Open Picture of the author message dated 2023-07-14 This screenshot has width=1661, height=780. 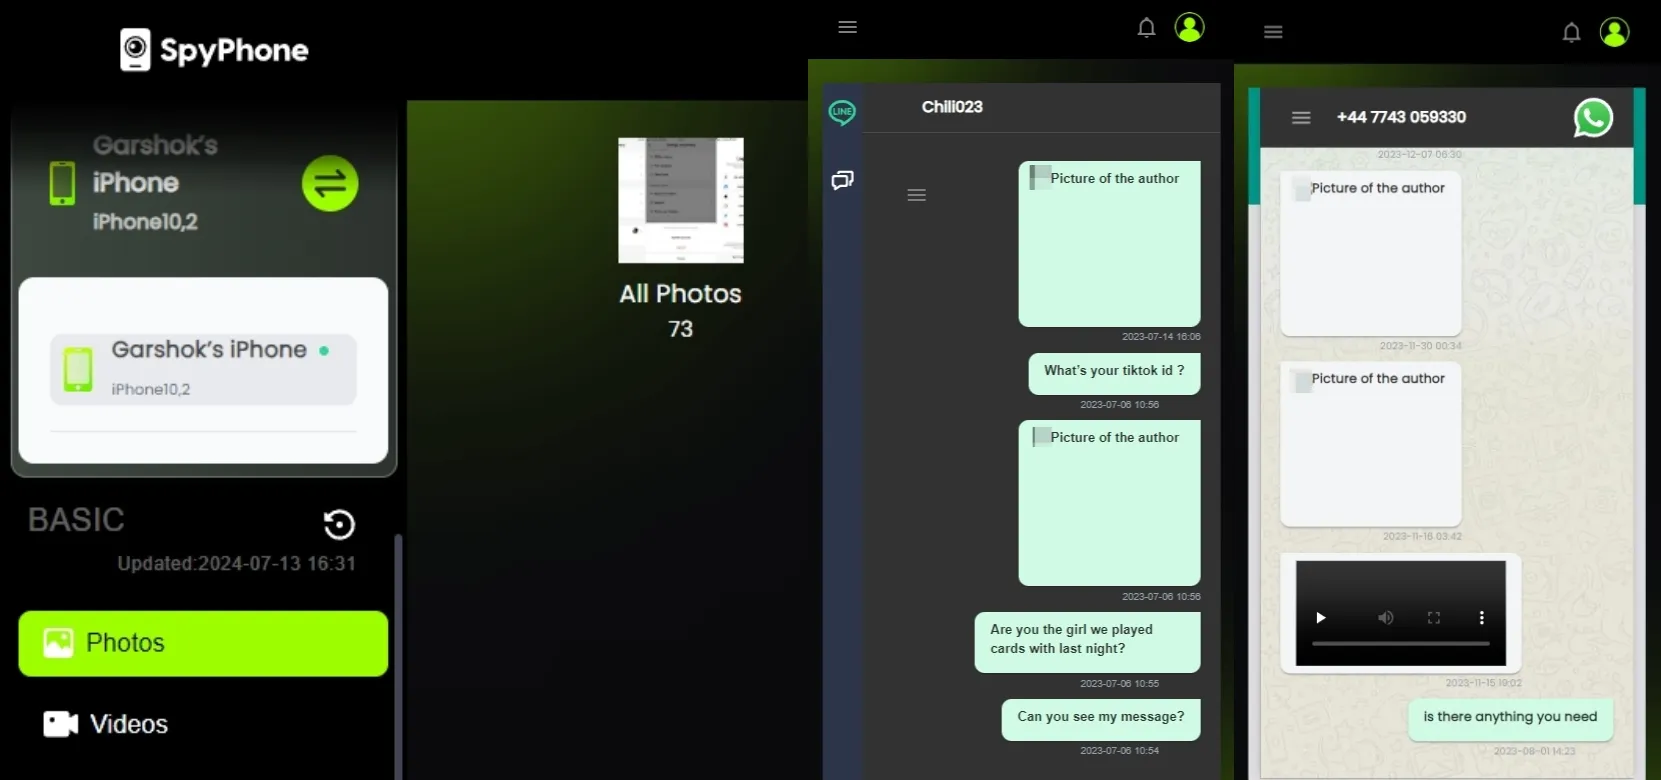click(1109, 244)
